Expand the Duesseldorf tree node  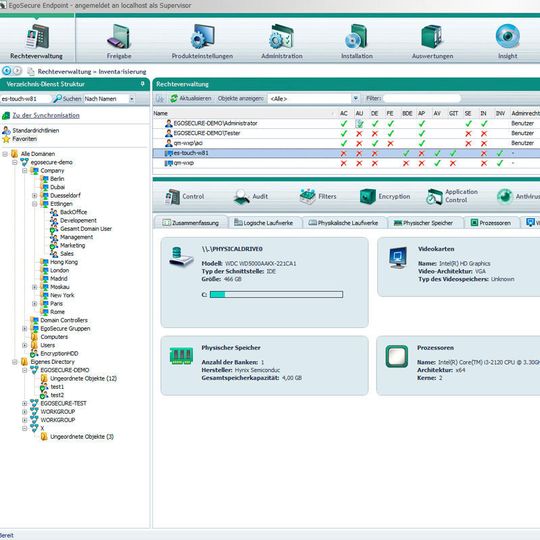click(x=34, y=196)
